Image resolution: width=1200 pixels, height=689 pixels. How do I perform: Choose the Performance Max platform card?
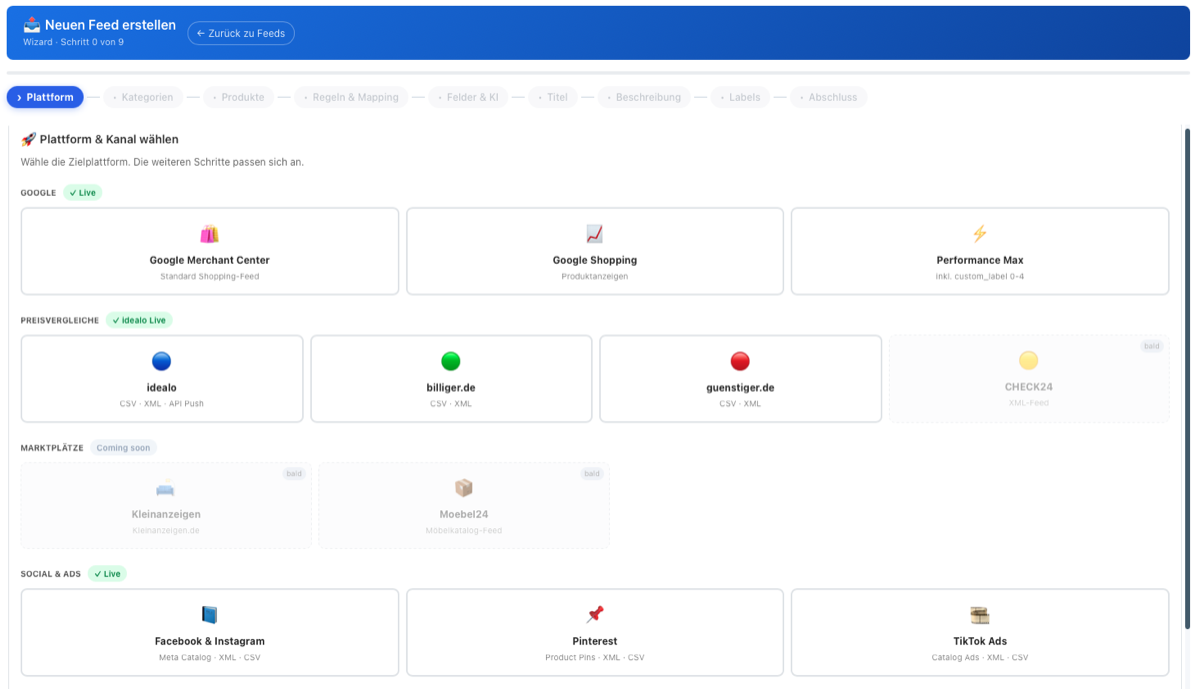pos(980,251)
